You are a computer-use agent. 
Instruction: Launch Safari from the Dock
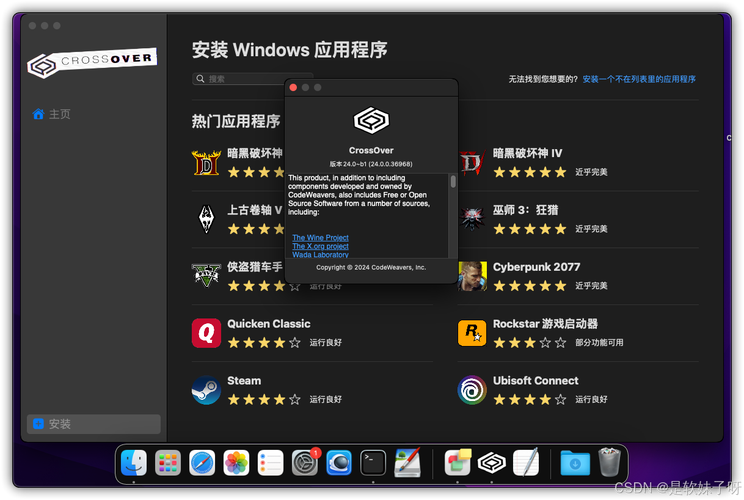[x=202, y=463]
